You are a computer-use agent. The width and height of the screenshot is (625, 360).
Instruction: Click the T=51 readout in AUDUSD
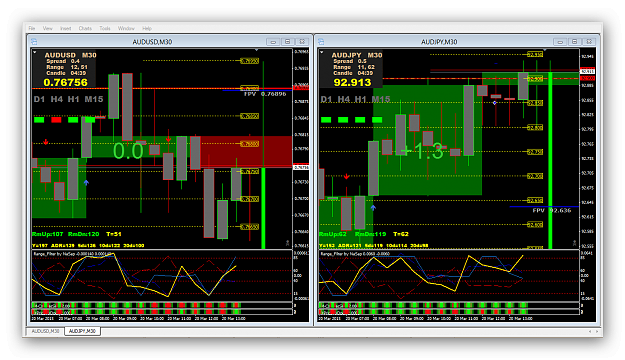114,234
